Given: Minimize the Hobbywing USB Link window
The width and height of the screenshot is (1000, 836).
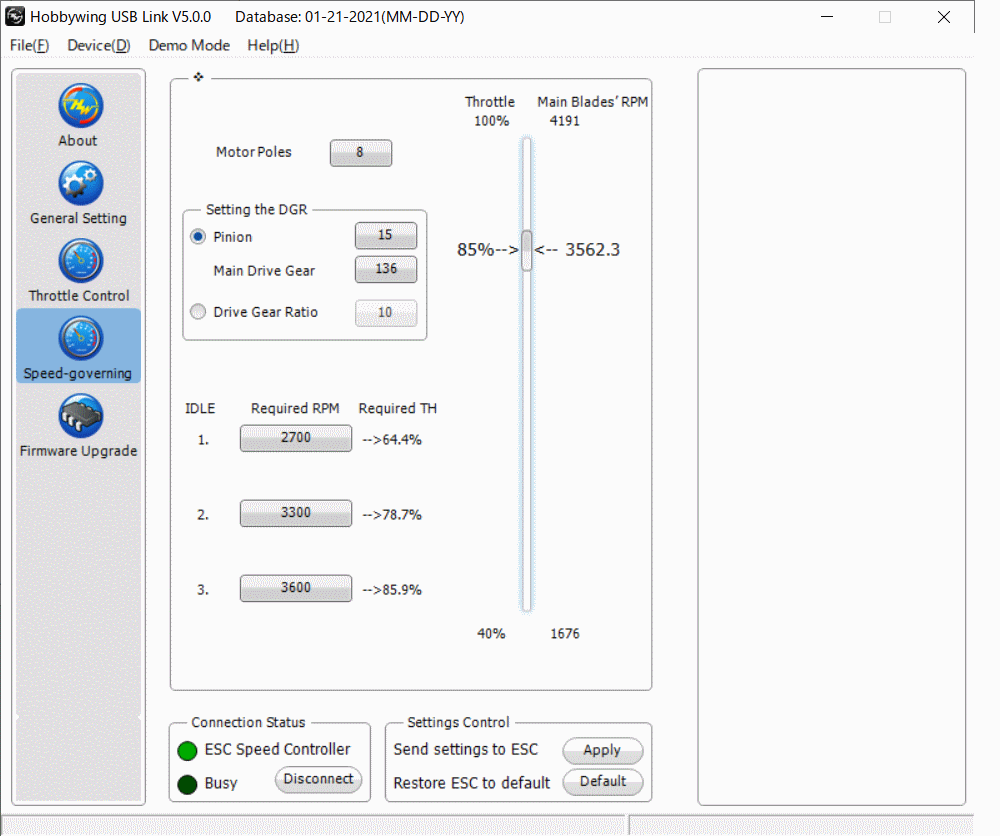Looking at the screenshot, I should click(x=827, y=17).
